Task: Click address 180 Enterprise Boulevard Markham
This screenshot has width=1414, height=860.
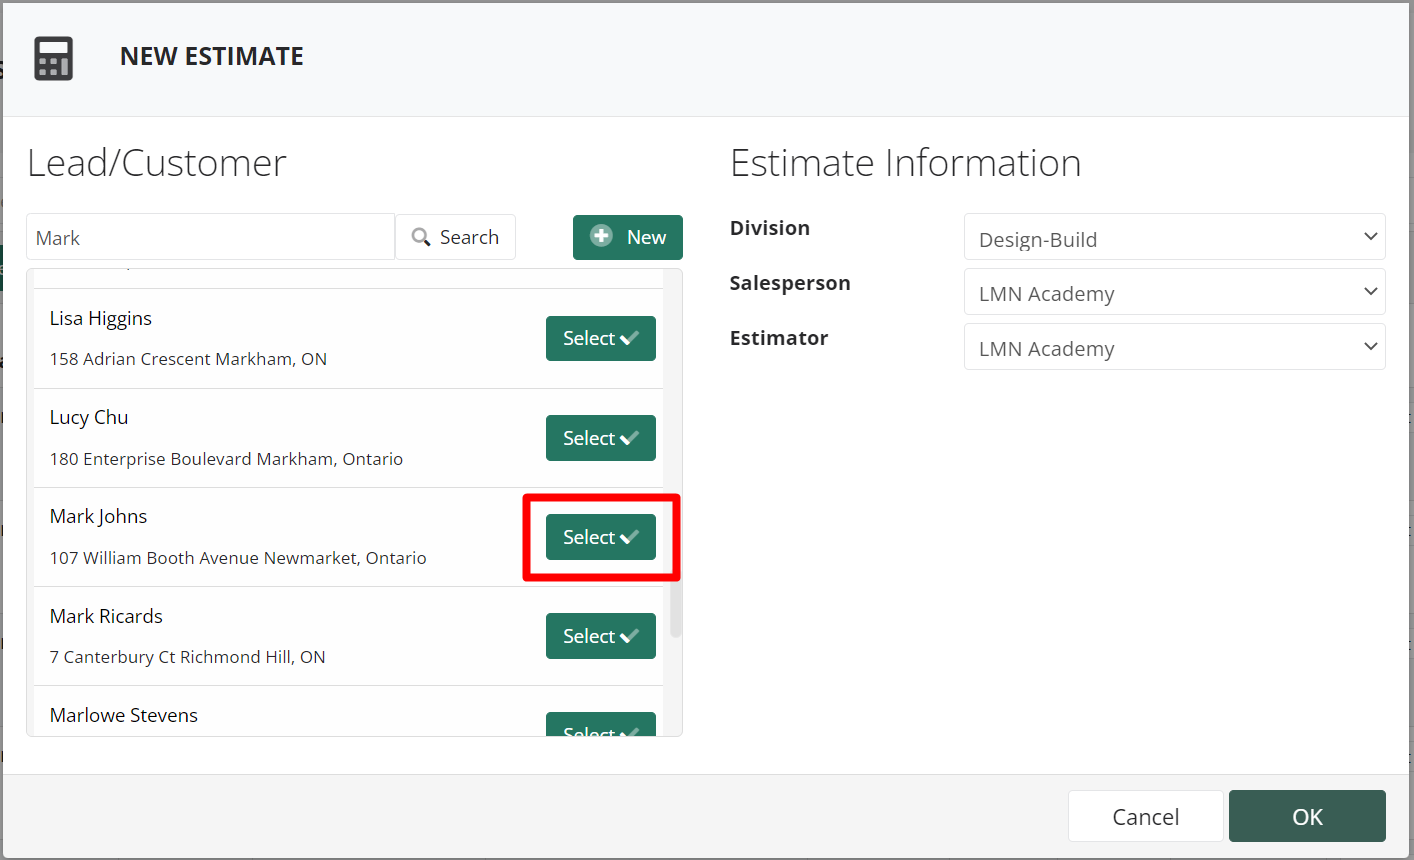Action: click(226, 459)
